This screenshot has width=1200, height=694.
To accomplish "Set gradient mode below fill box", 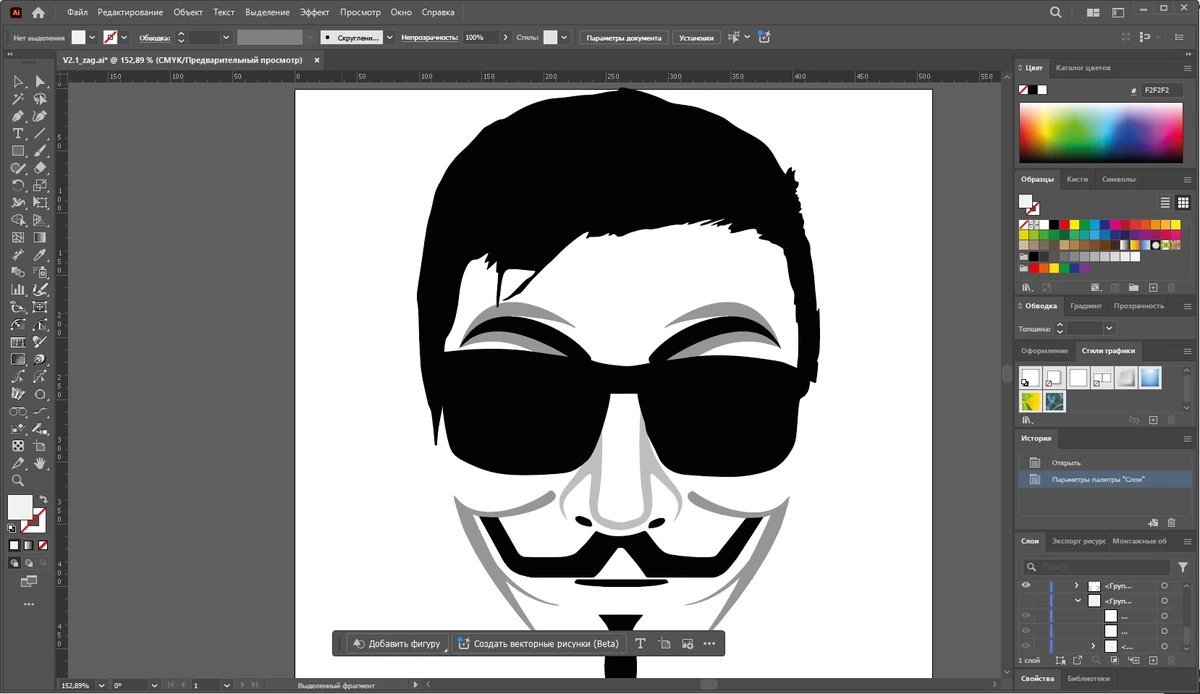I will click(x=27, y=545).
